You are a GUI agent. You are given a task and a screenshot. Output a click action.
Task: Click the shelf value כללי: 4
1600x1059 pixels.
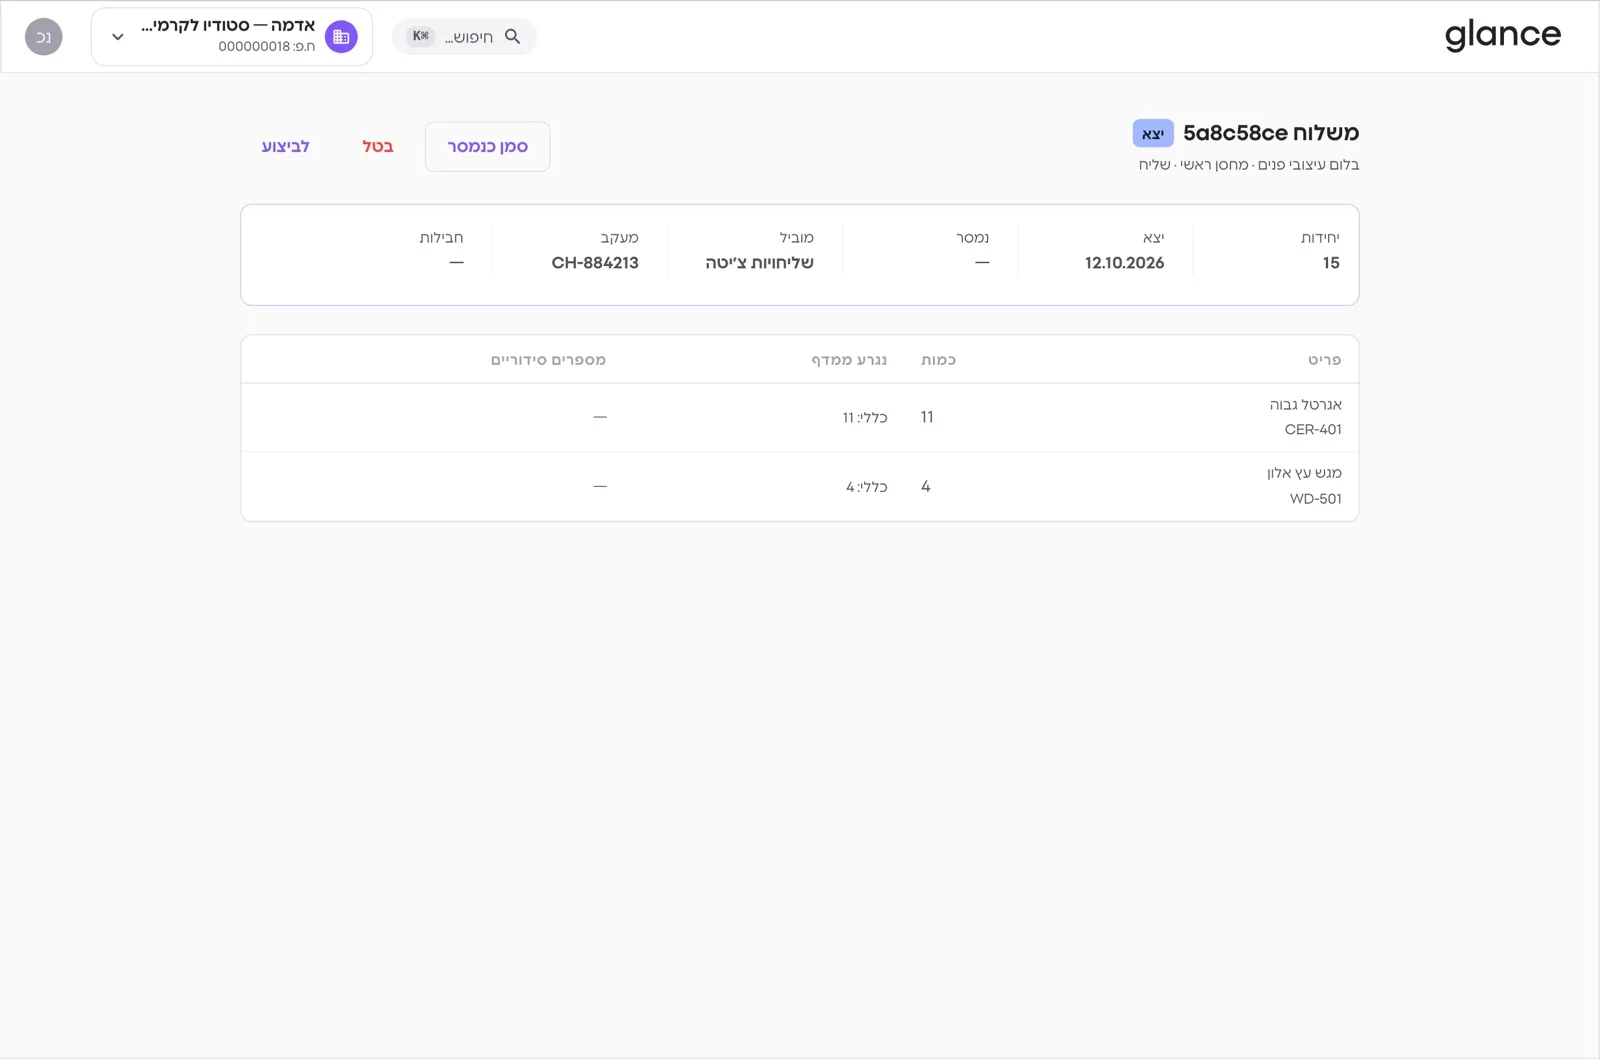(x=867, y=486)
